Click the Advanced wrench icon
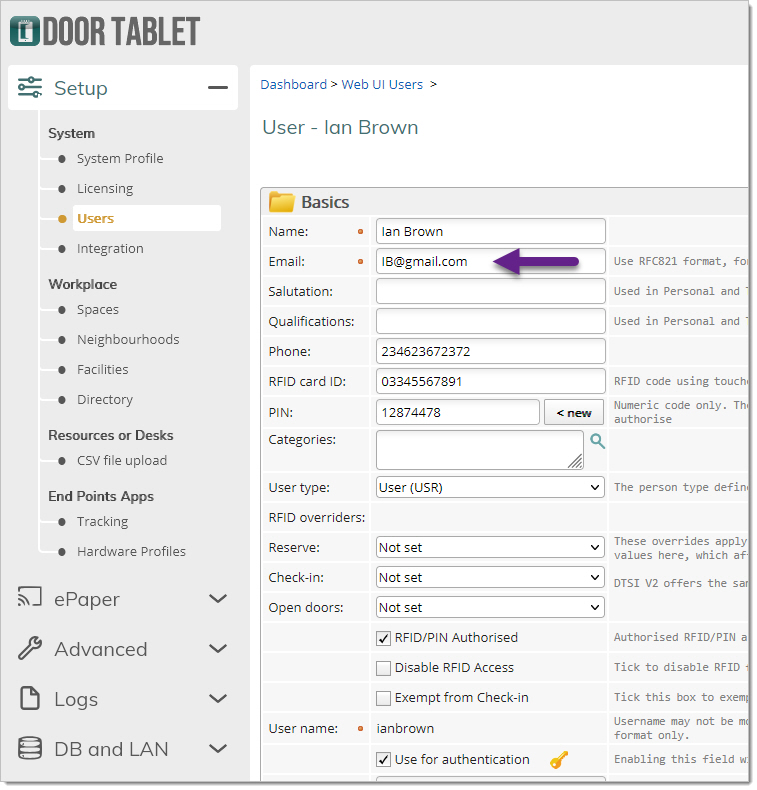The height and width of the screenshot is (790, 757). [x=30, y=649]
